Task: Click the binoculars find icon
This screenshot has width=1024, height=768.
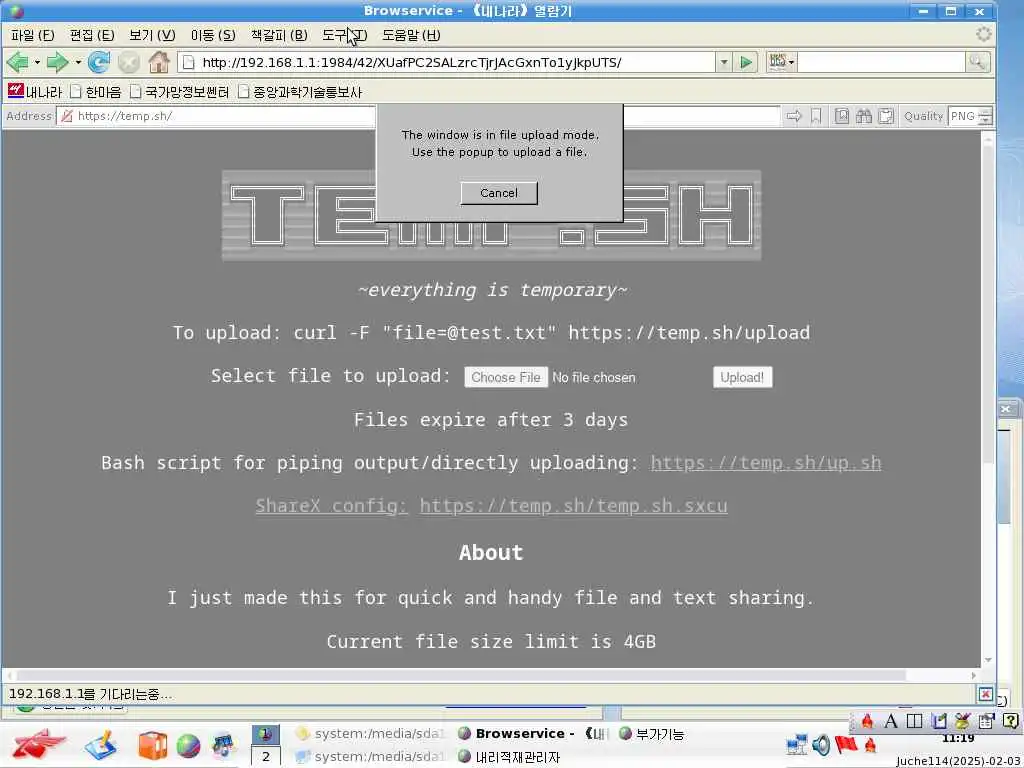Action: 864,116
